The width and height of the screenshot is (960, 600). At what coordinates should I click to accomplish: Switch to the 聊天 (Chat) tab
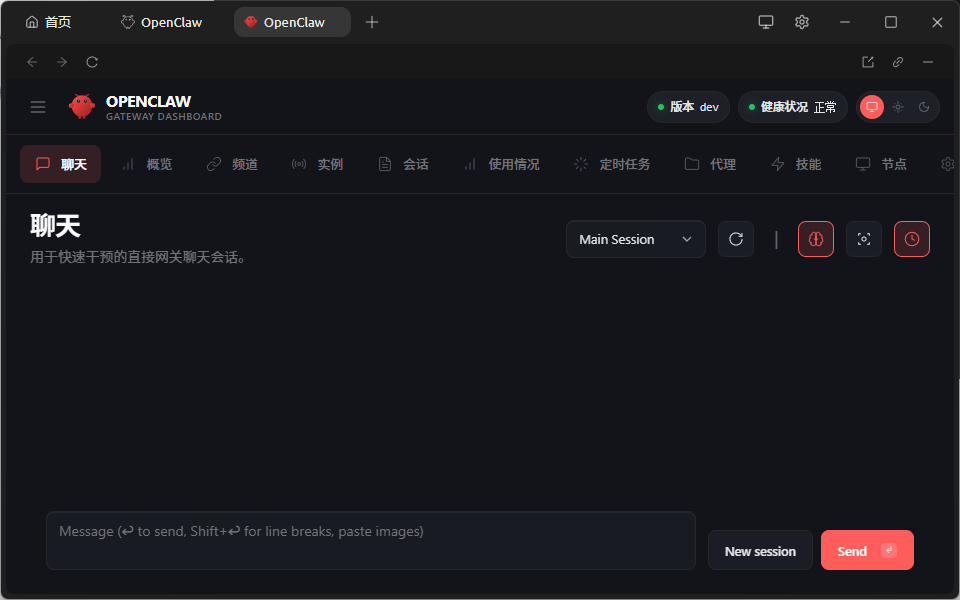60,164
